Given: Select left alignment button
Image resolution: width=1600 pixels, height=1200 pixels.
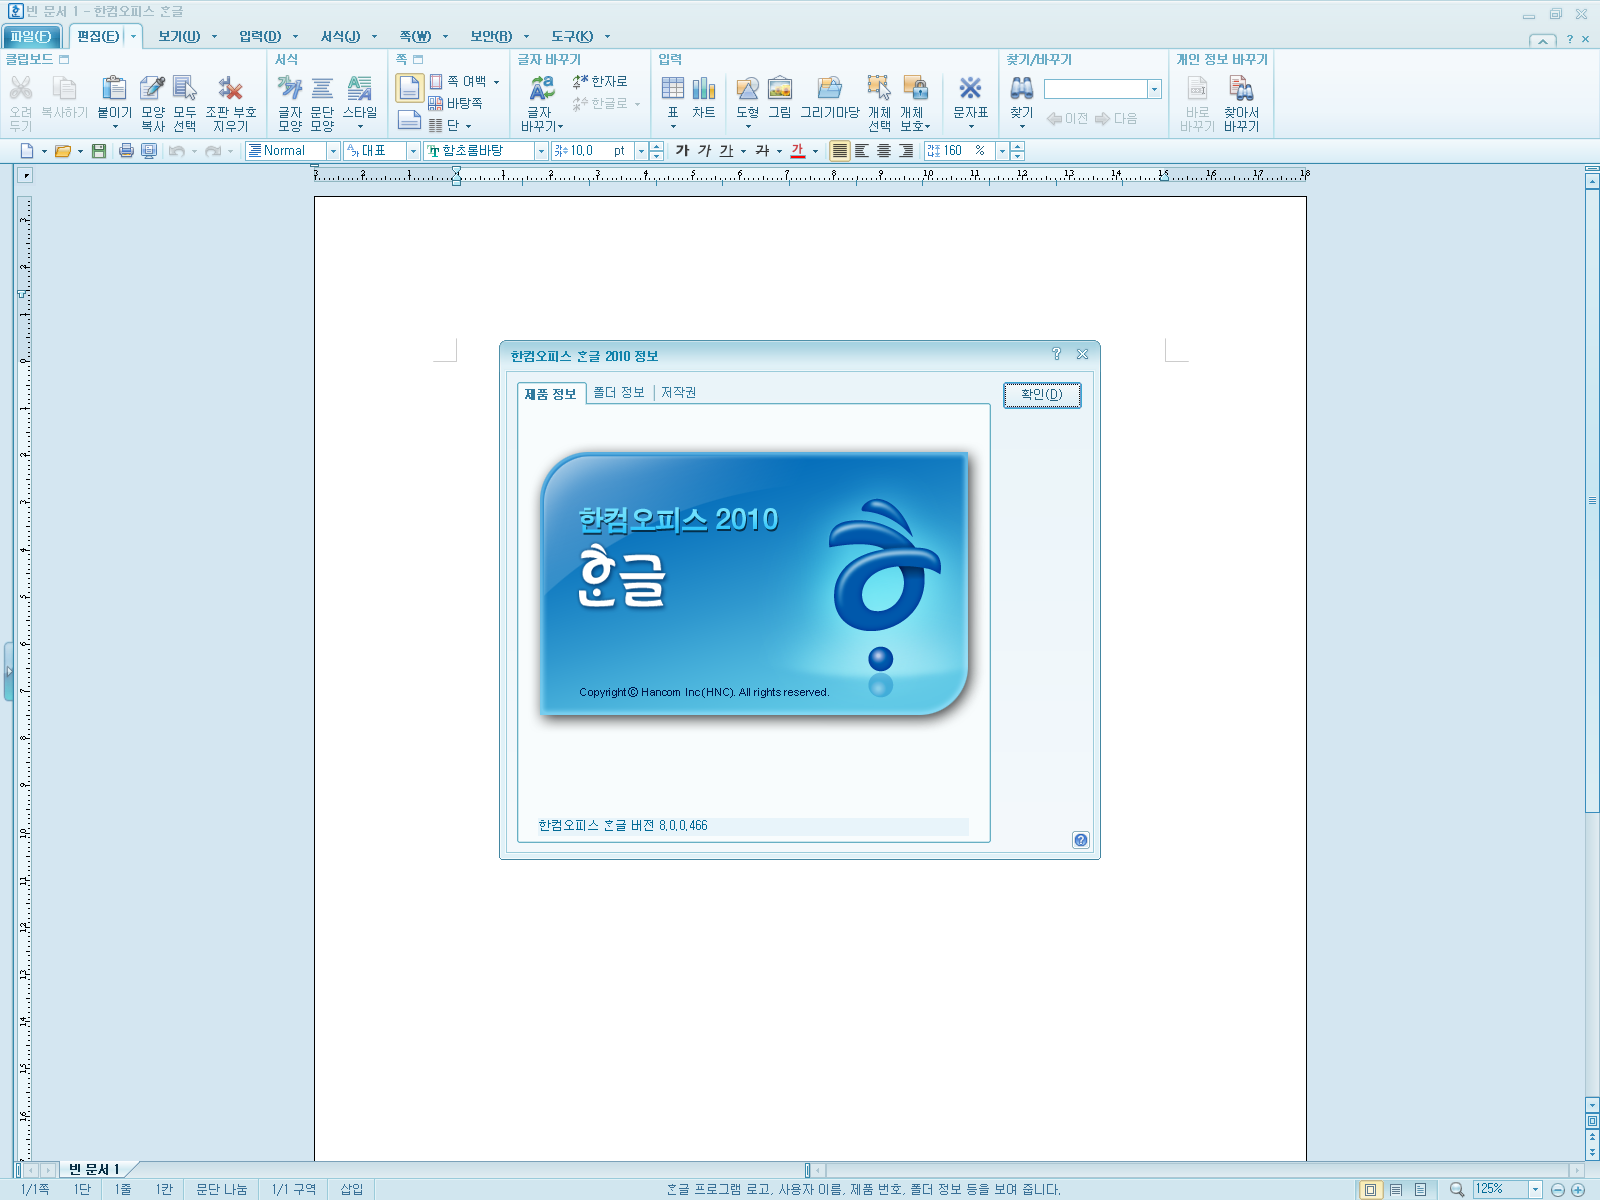Looking at the screenshot, I should (x=862, y=151).
